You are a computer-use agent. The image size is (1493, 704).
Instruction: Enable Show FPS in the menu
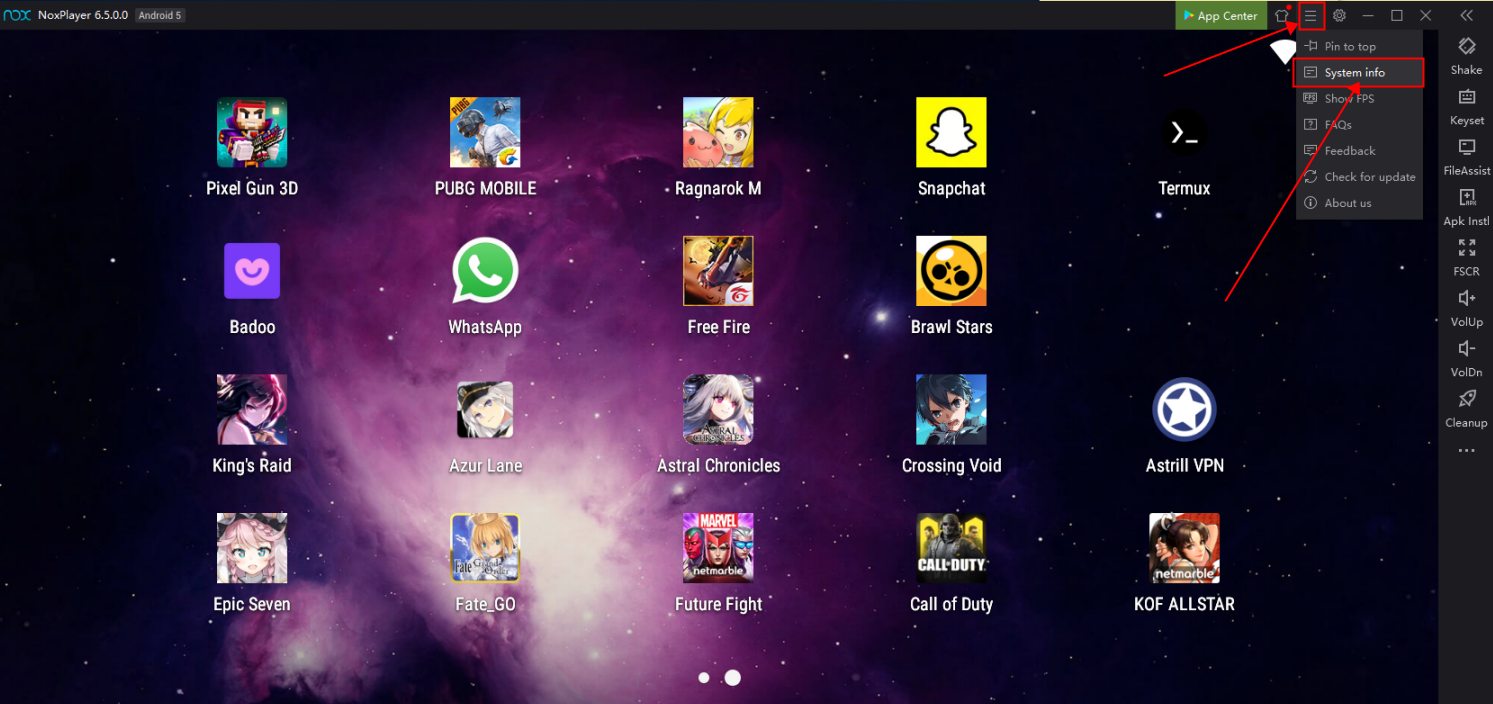click(x=1351, y=99)
